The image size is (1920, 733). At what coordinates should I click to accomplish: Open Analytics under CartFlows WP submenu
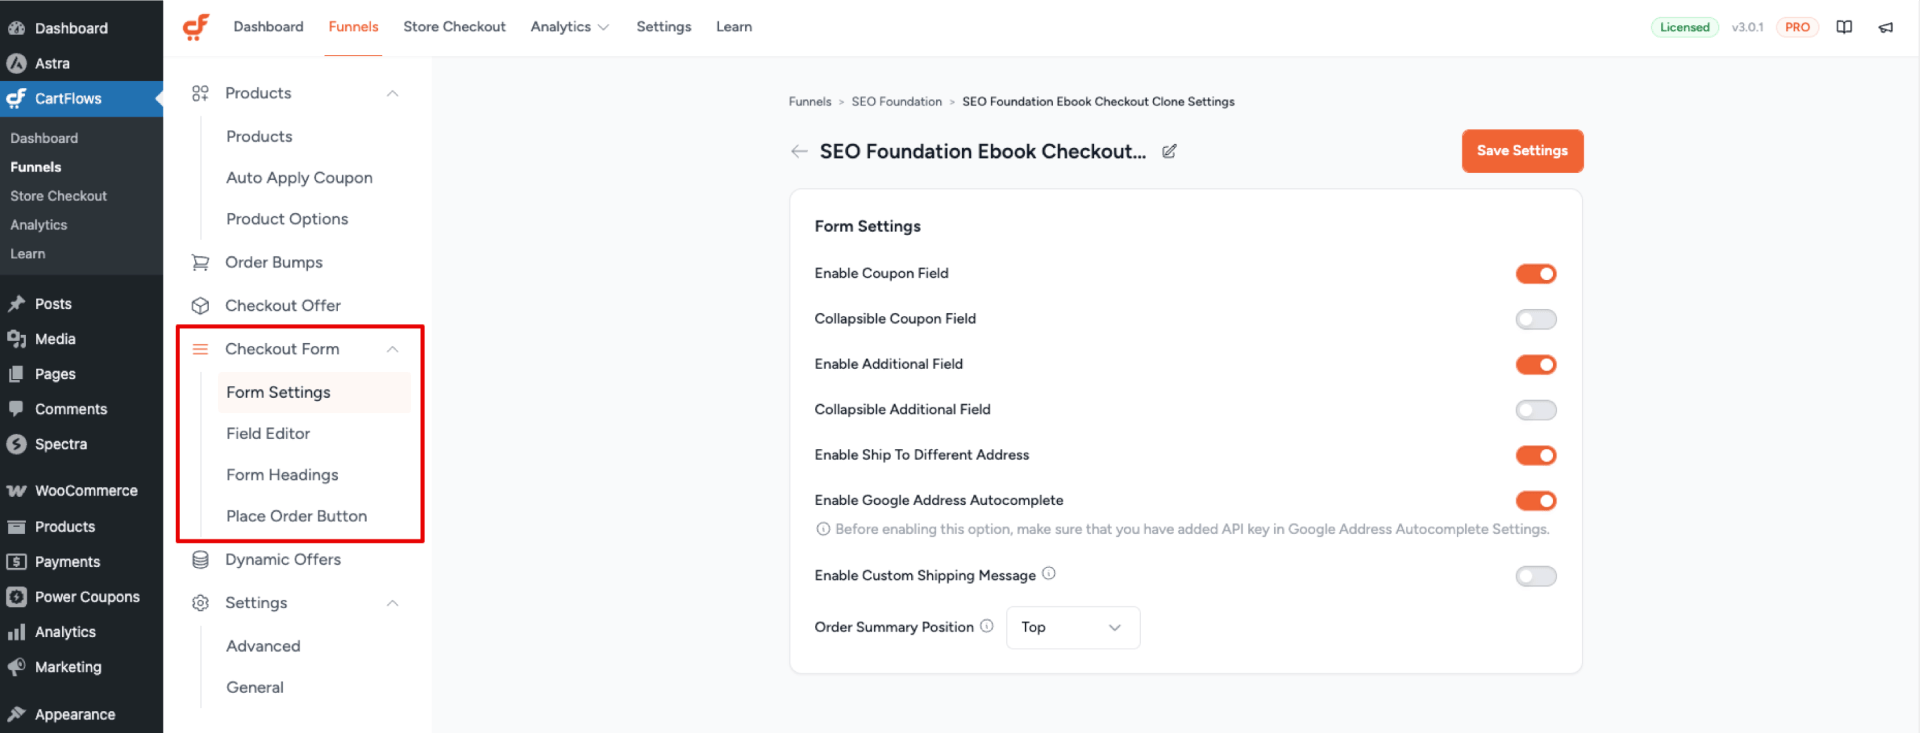pos(39,225)
